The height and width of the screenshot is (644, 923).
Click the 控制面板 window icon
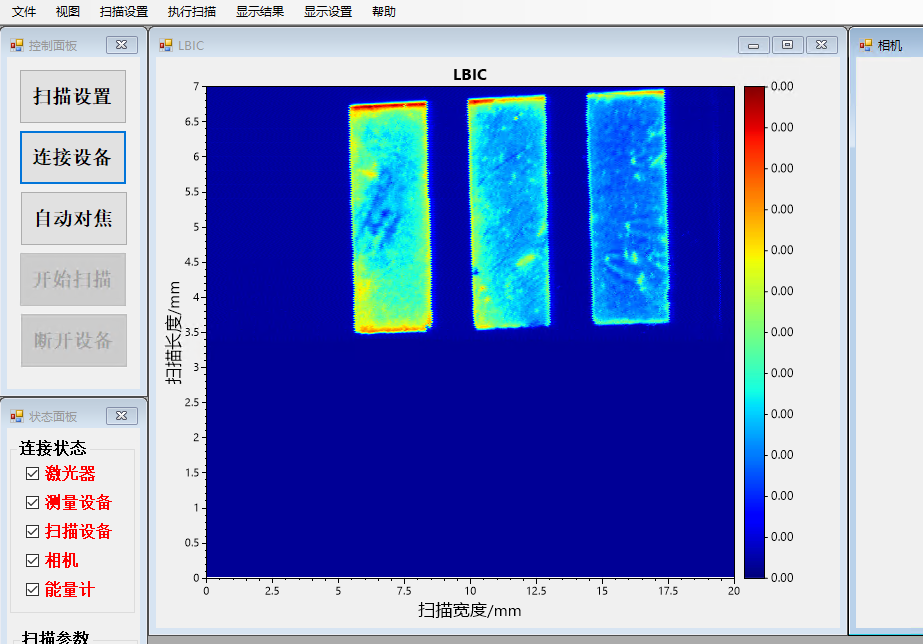click(16, 45)
